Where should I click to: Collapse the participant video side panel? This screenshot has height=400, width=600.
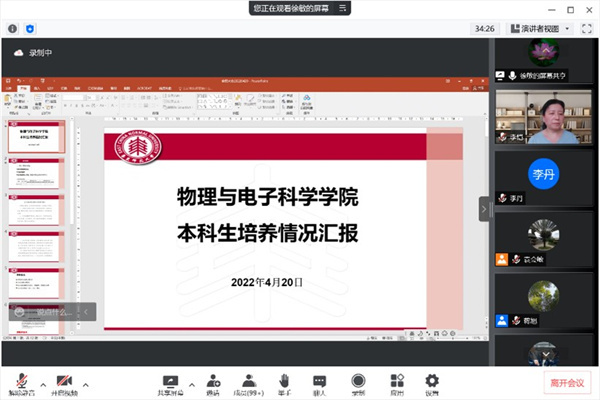485,209
